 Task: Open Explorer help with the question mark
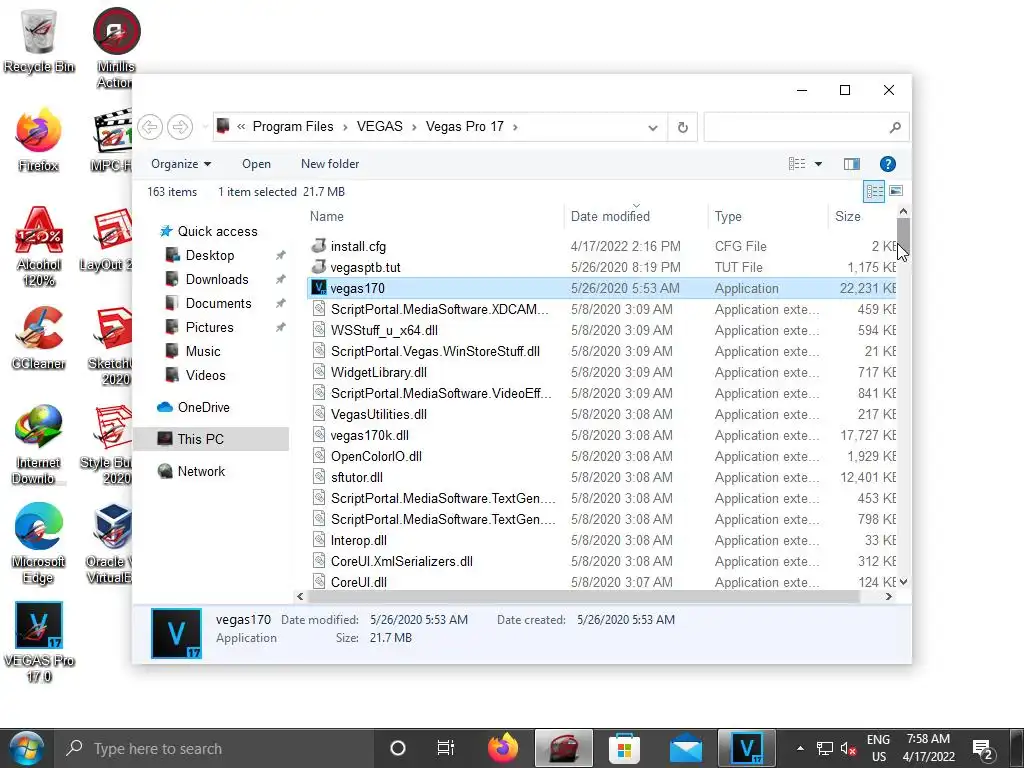[888, 164]
